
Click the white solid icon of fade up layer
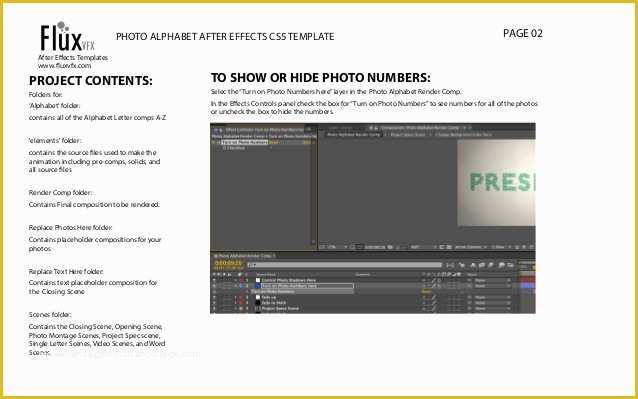pos(258,297)
